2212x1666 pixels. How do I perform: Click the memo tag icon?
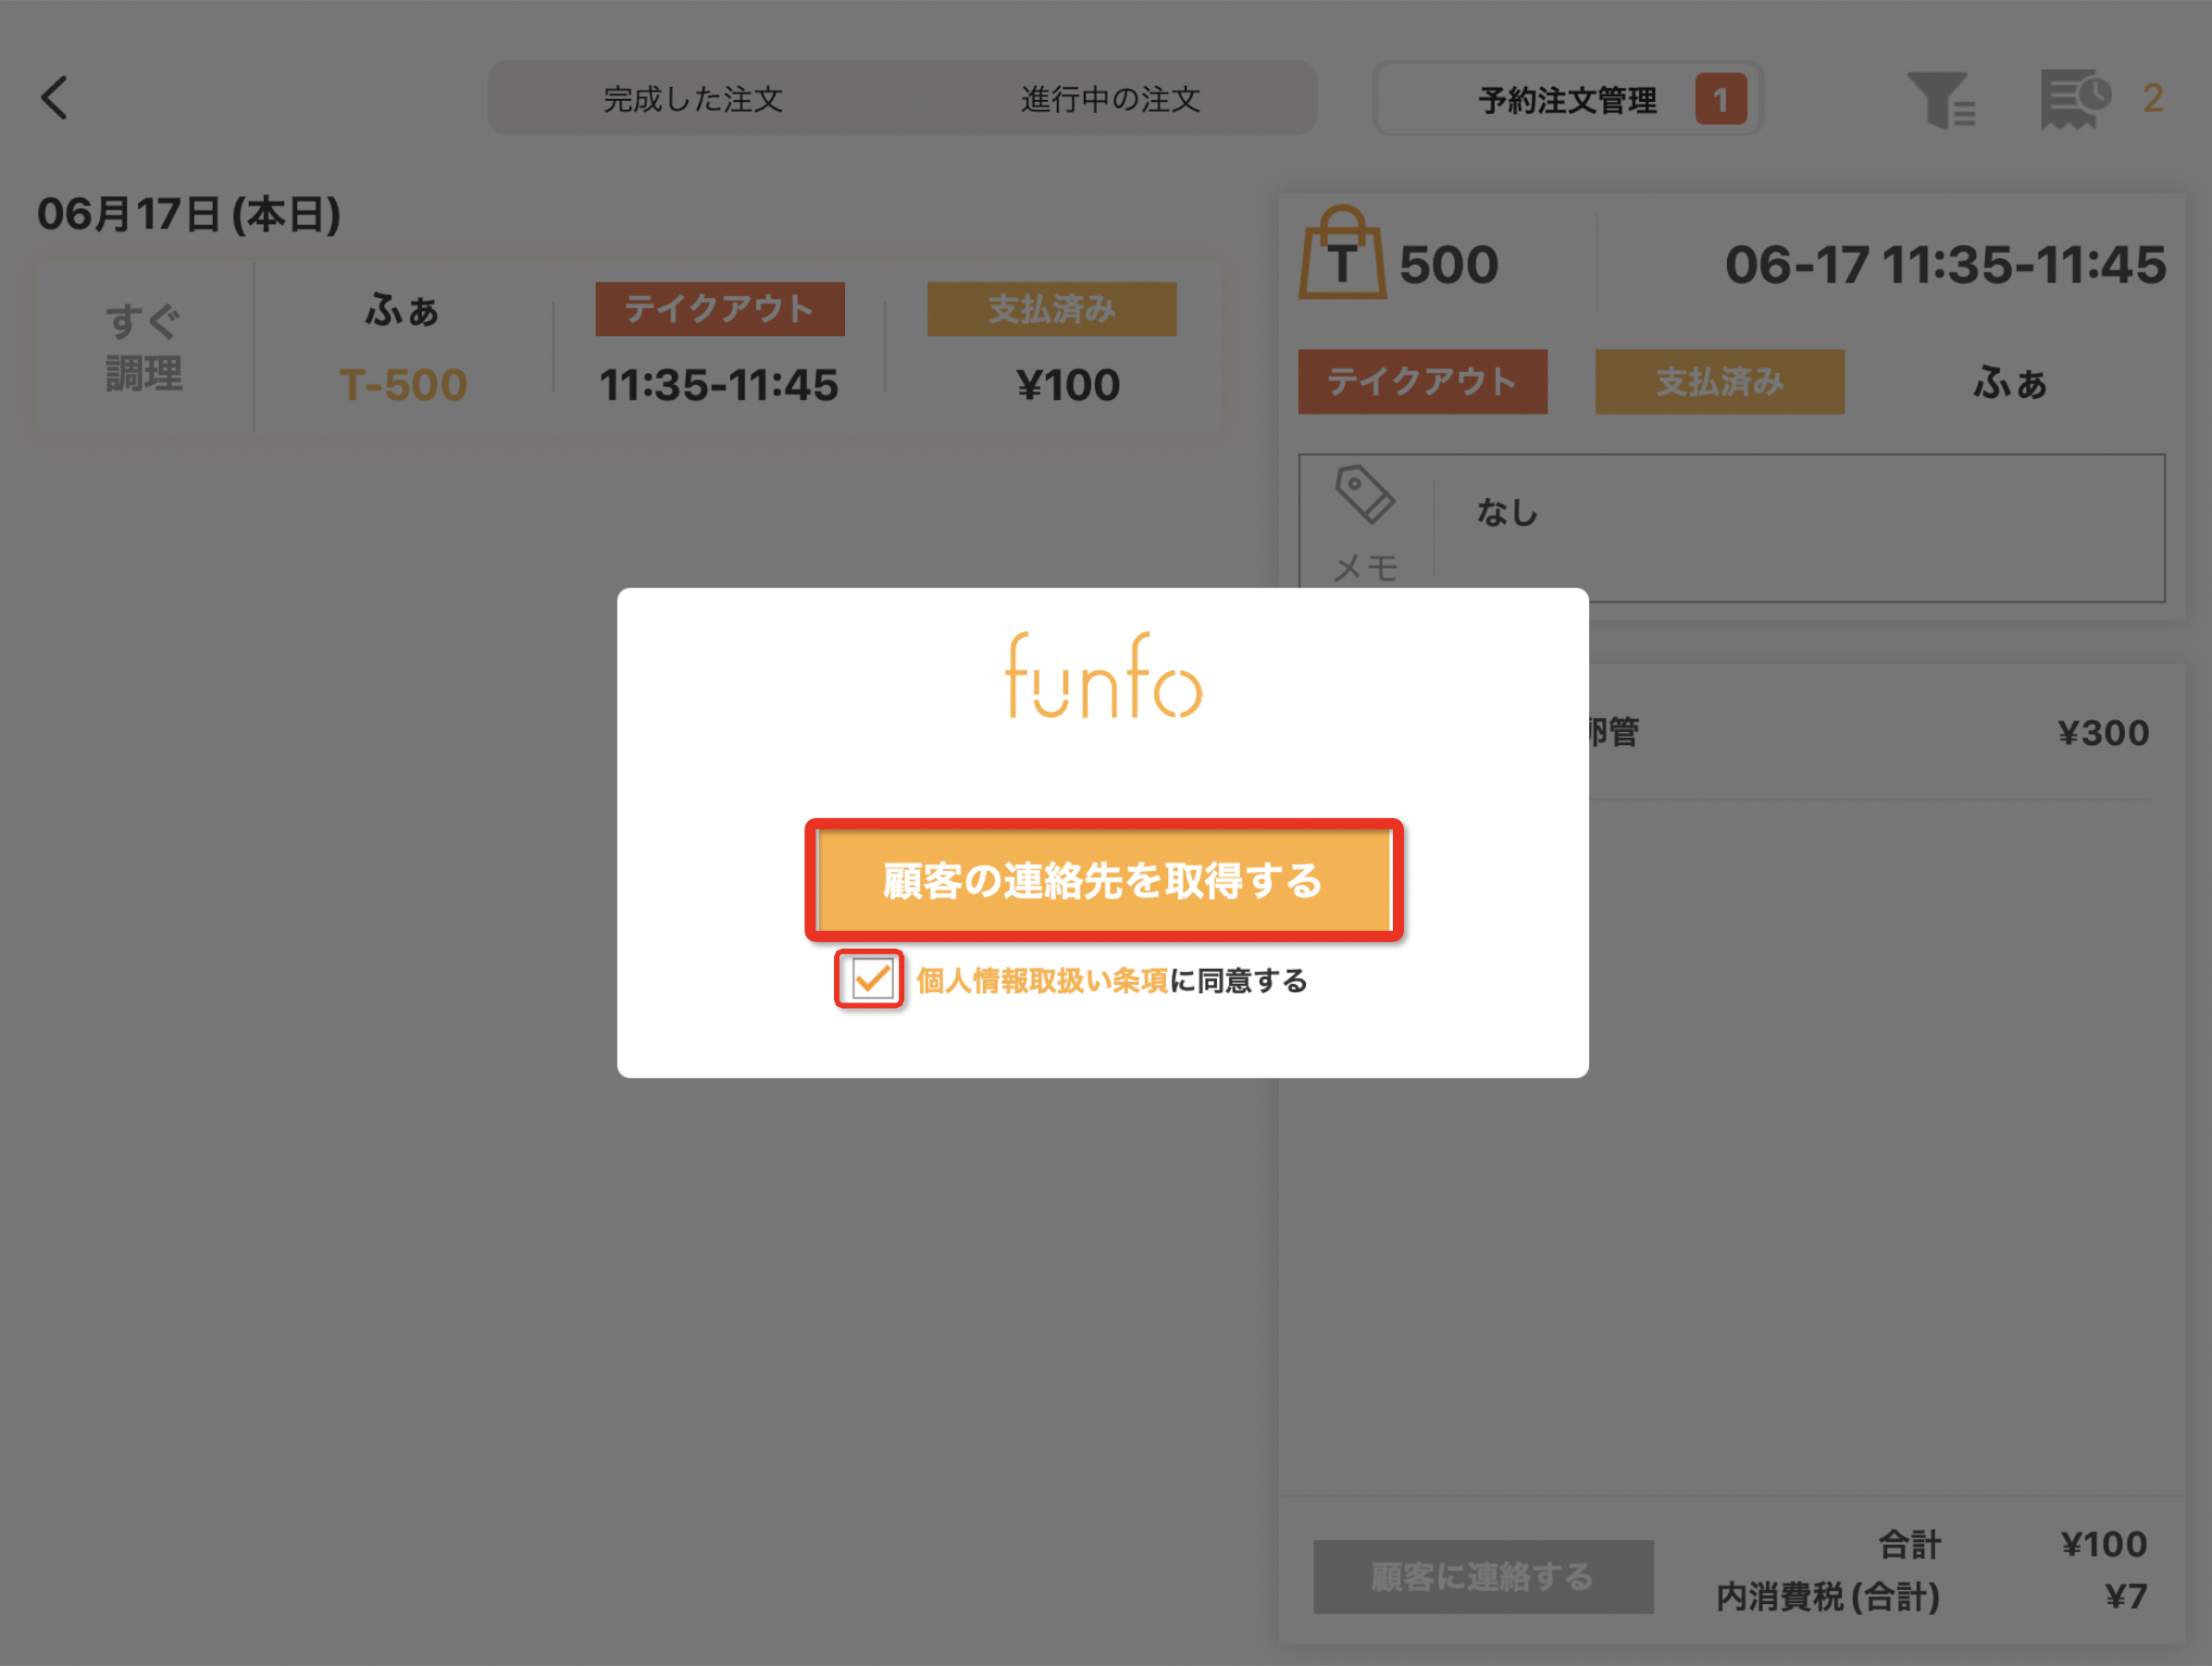(1364, 494)
